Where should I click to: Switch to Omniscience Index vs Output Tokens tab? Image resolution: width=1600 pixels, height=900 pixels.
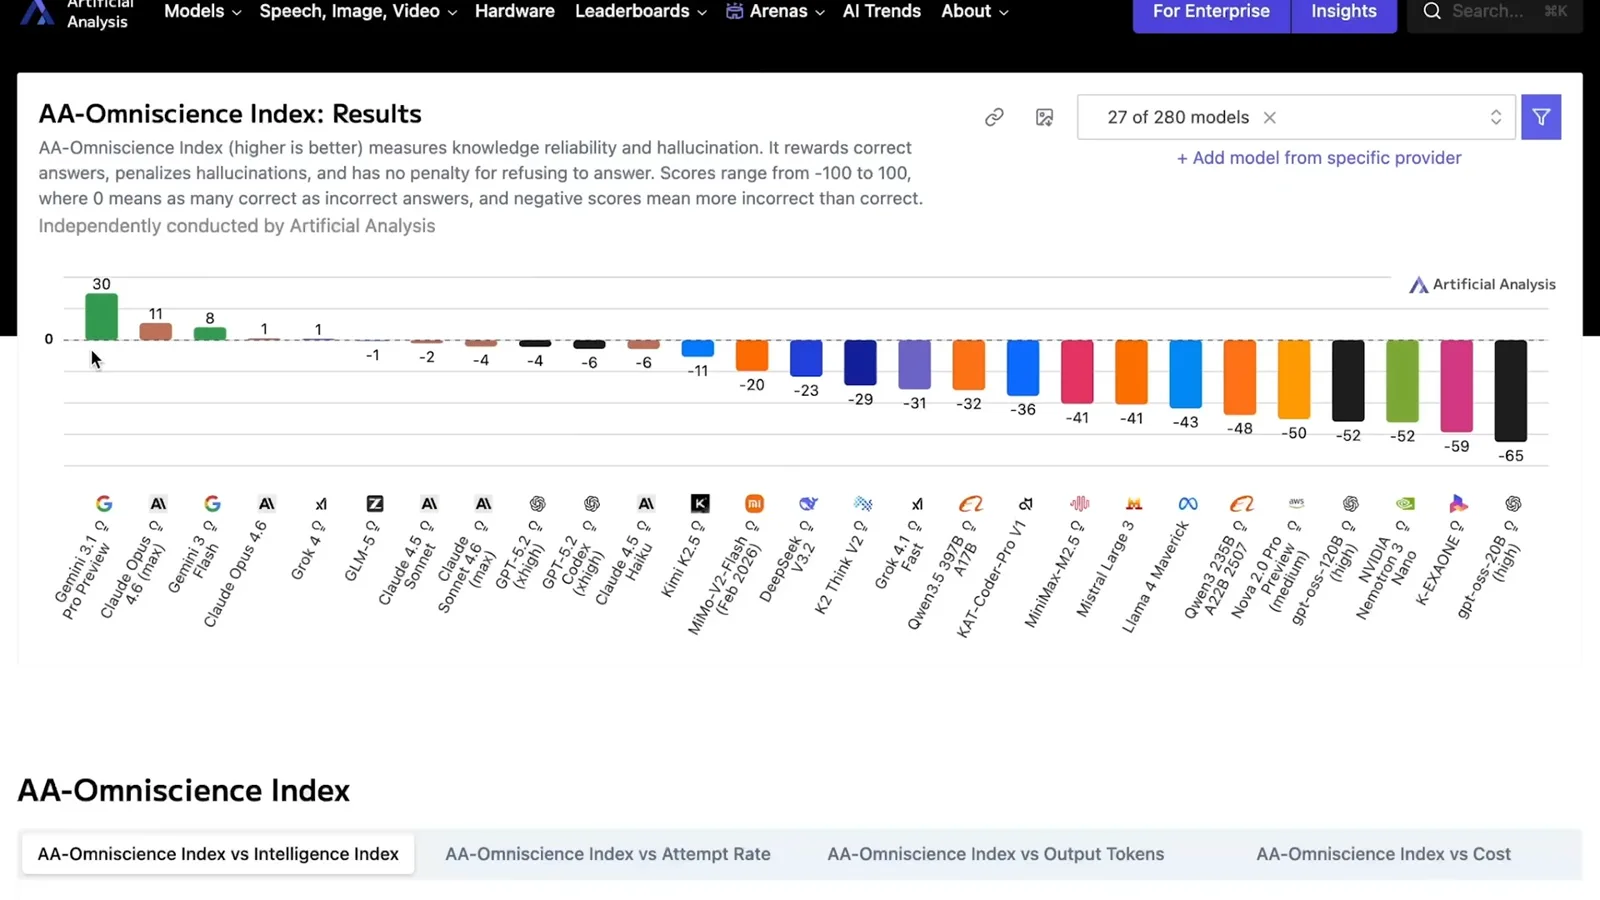tap(996, 854)
